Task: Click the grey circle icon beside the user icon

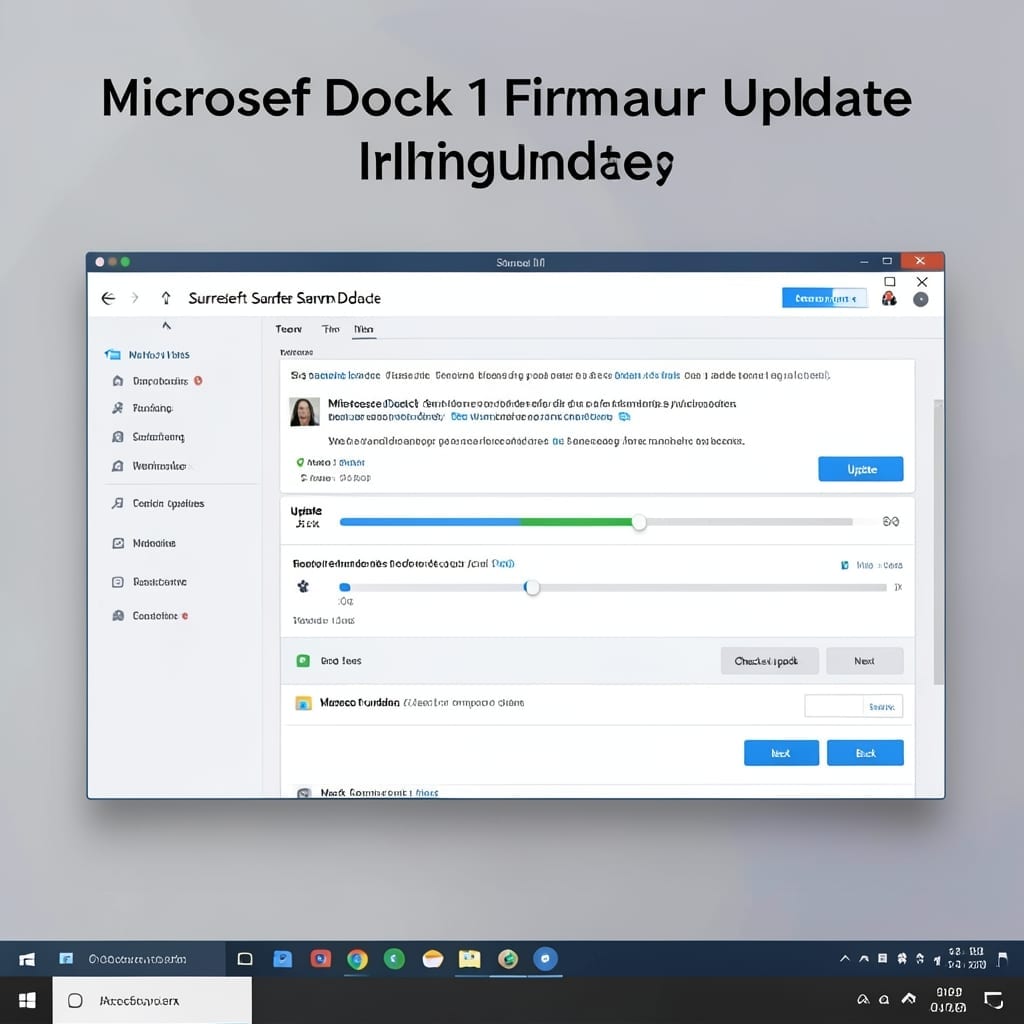Action: coord(921,300)
